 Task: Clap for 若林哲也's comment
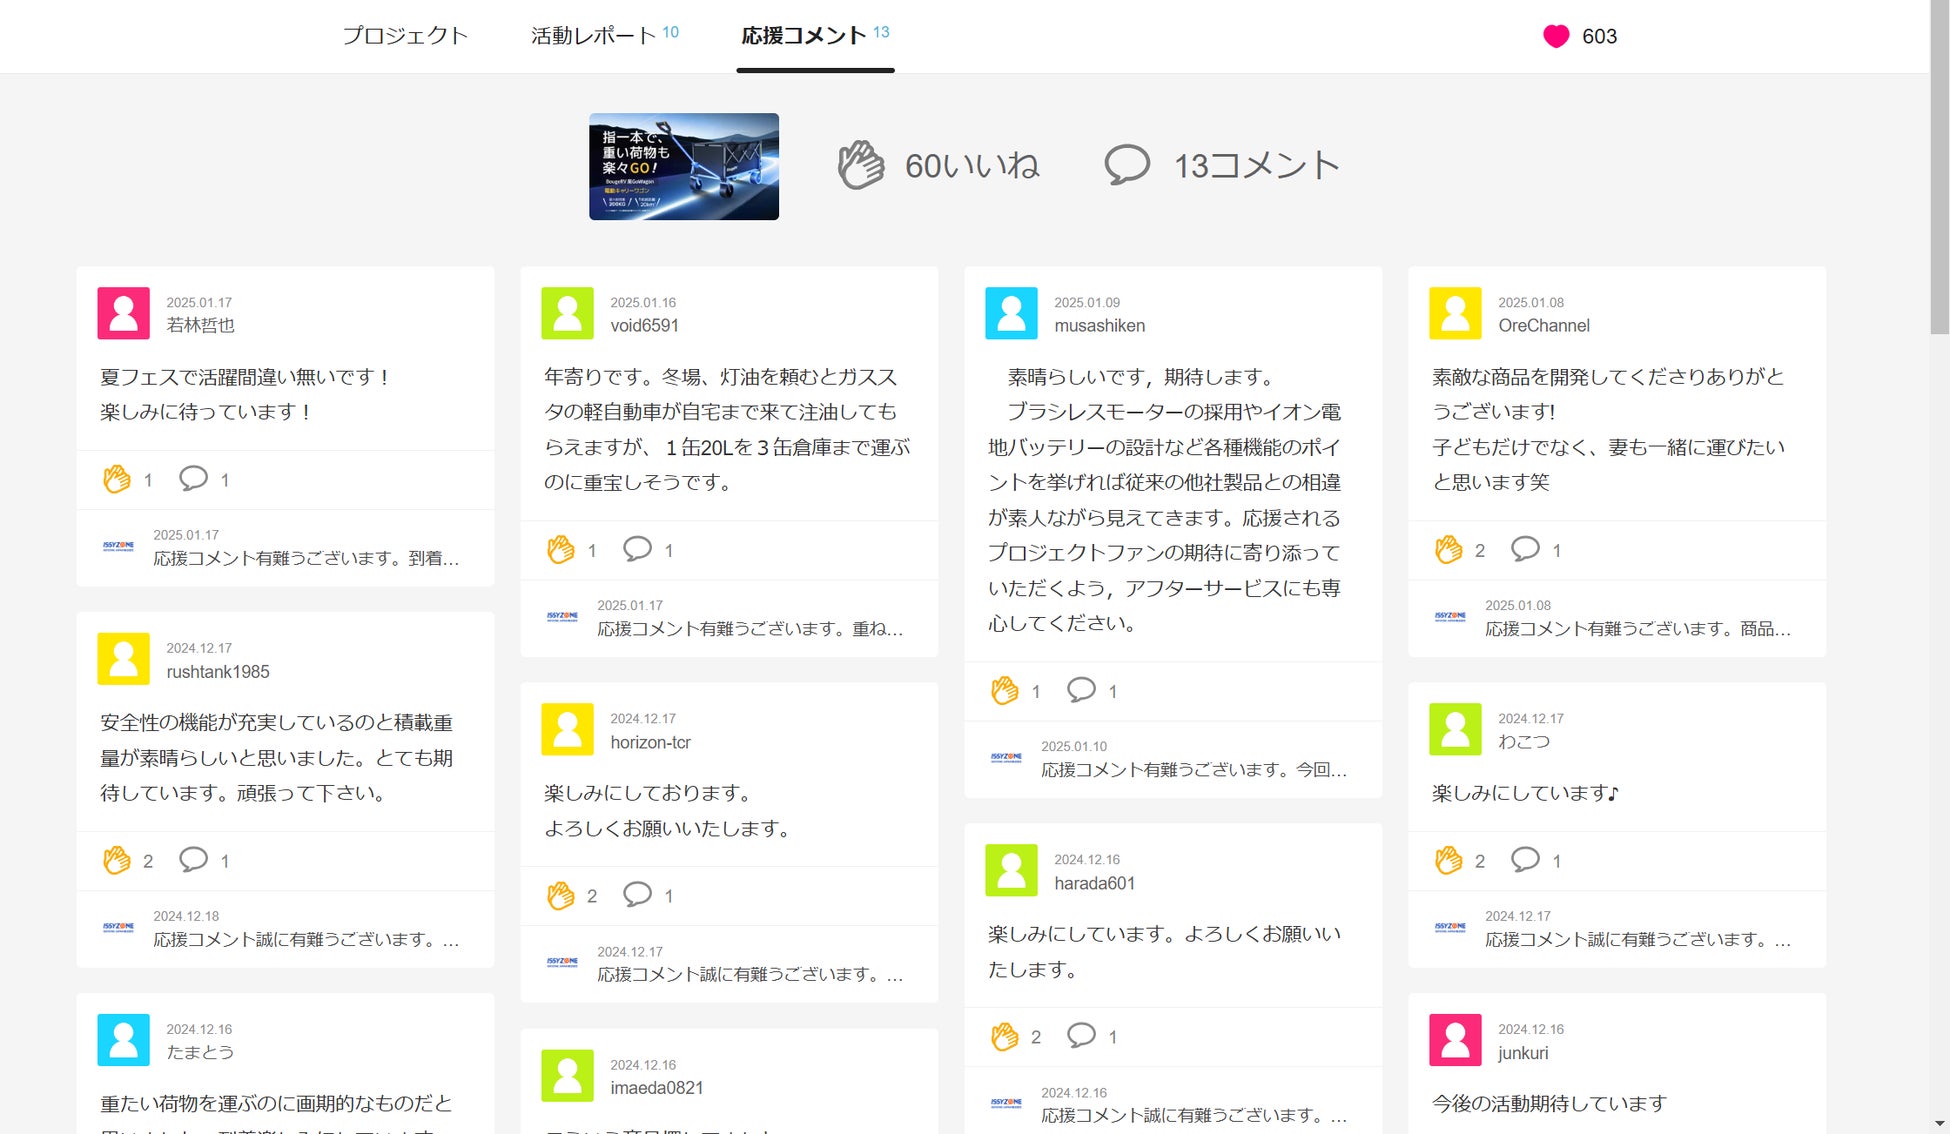point(117,479)
